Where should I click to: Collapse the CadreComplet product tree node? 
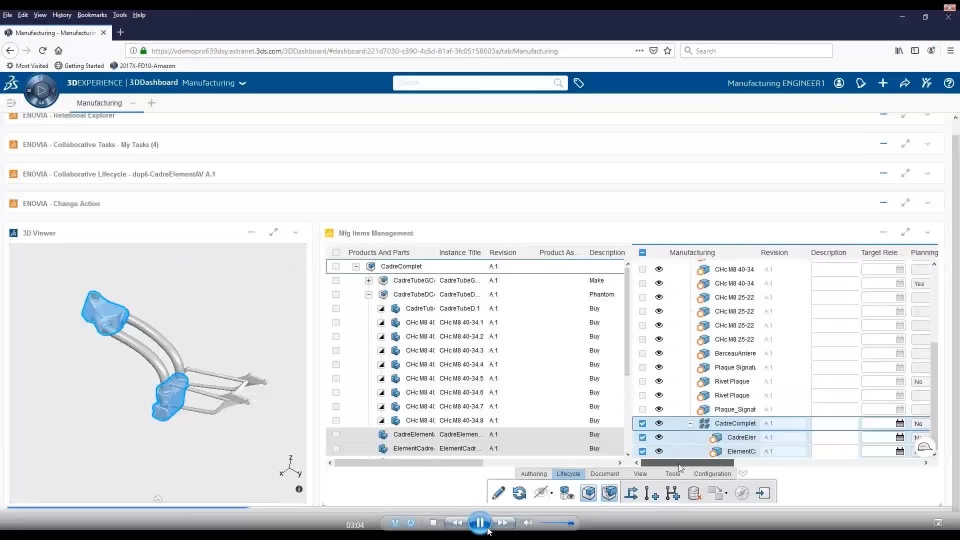(356, 266)
